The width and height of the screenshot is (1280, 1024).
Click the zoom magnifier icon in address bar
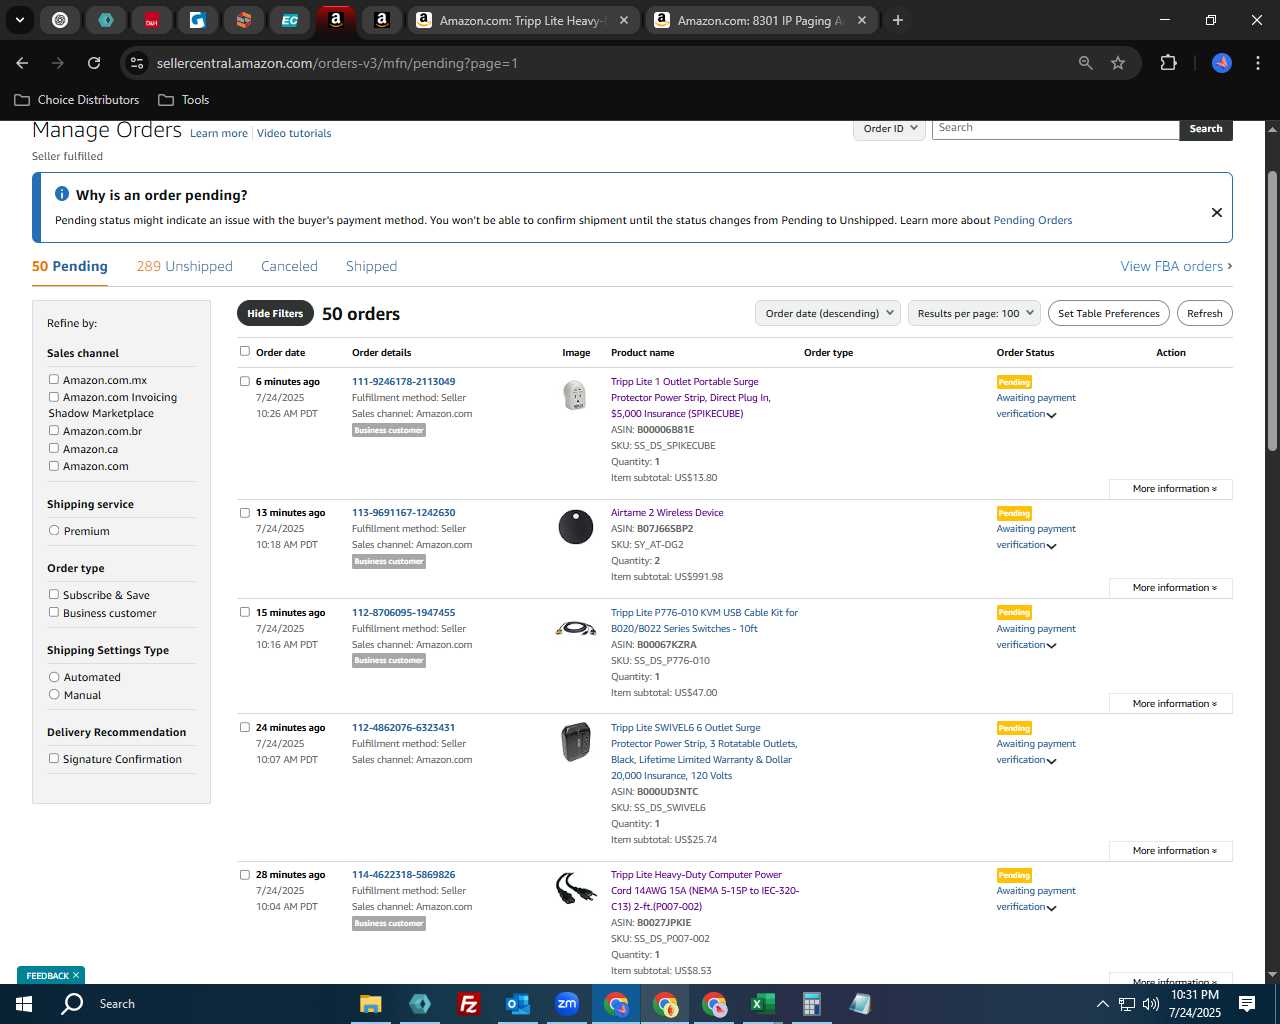coord(1085,63)
